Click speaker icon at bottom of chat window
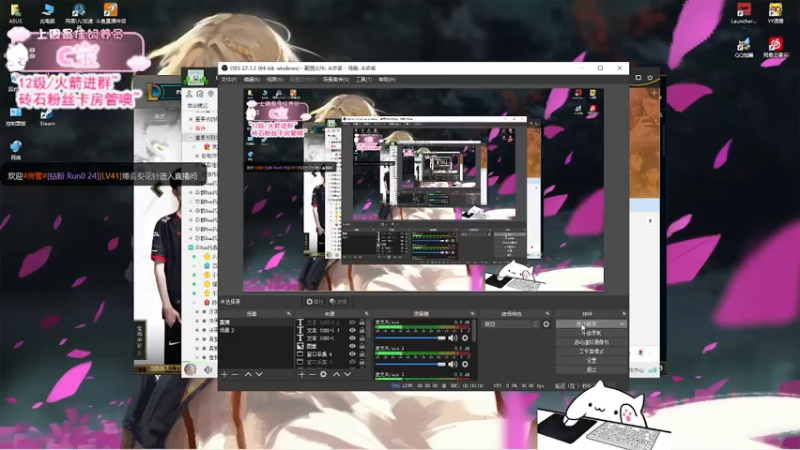The height and width of the screenshot is (450, 800). click(208, 369)
